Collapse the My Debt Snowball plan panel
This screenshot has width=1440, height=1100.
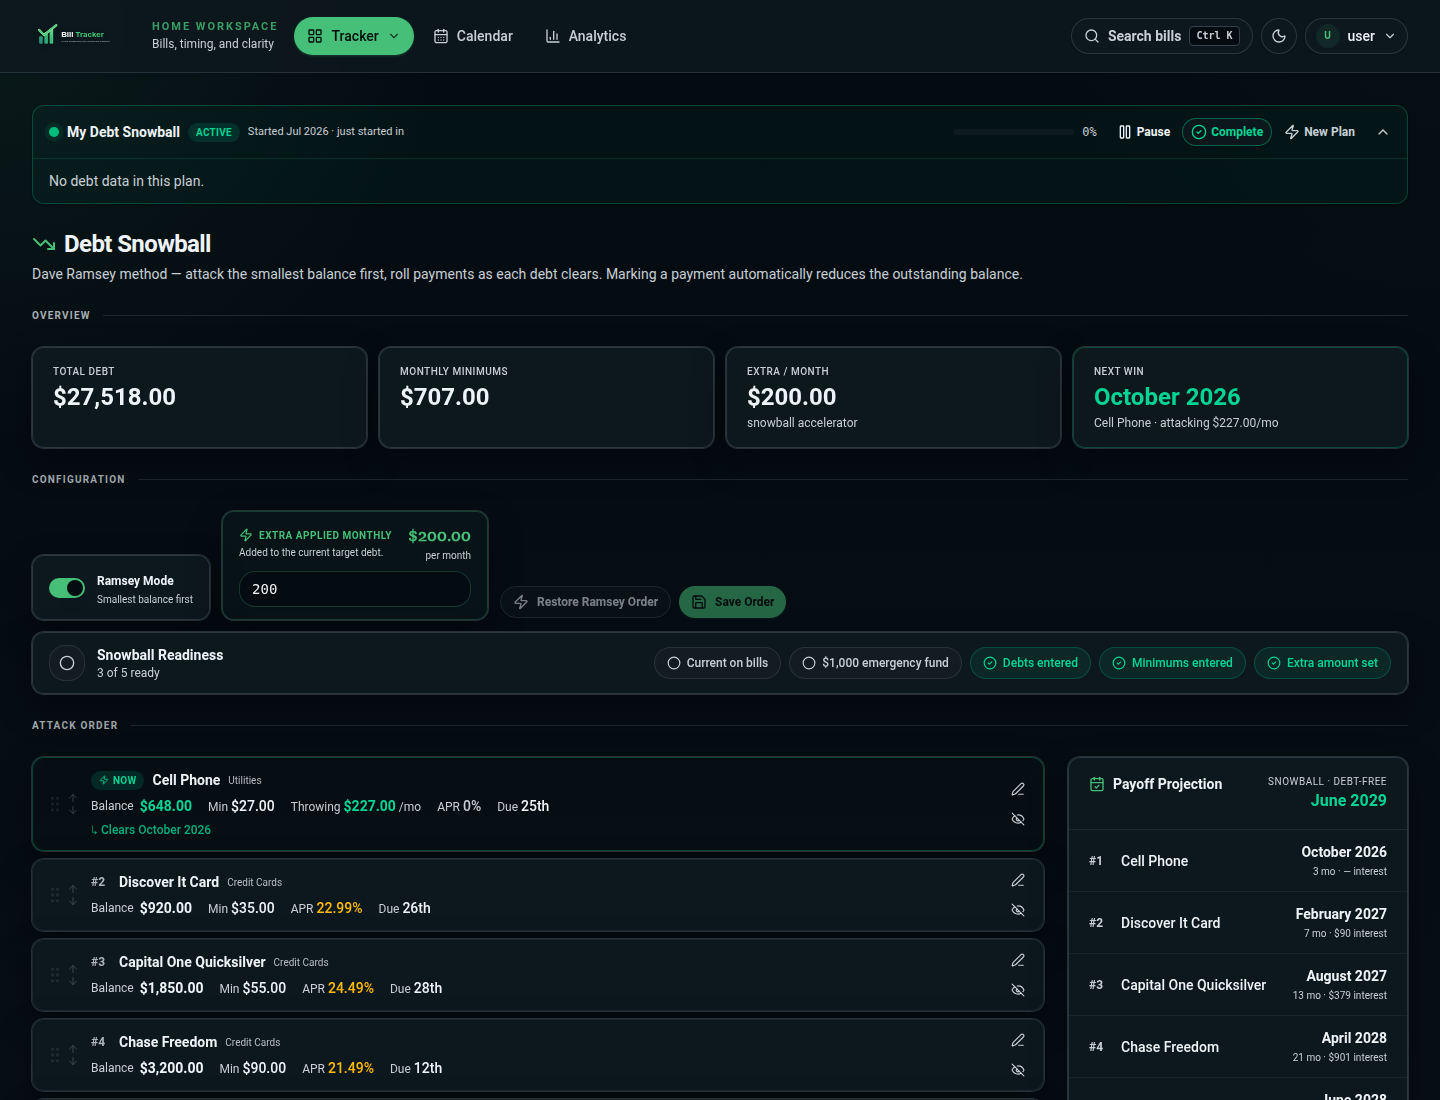pos(1383,132)
